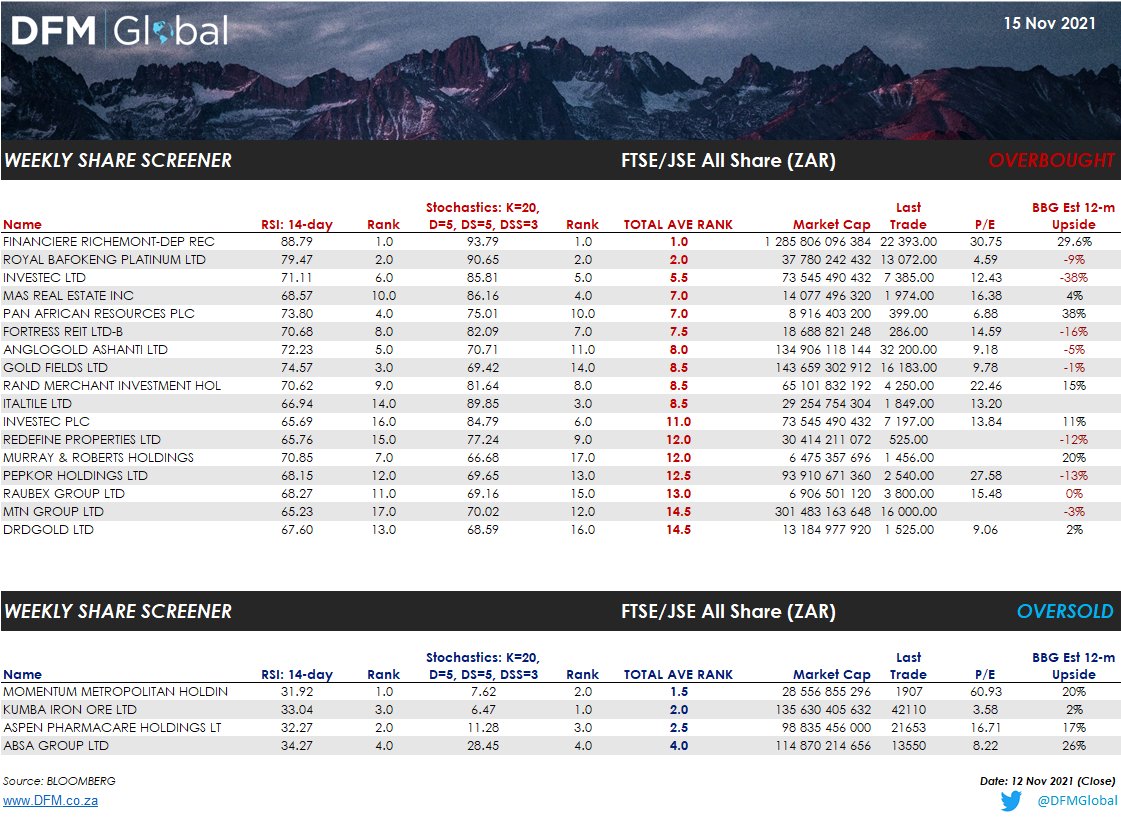Click the oversold section FTSE/JSE All Share title
The image size is (1121, 827).
(x=728, y=611)
